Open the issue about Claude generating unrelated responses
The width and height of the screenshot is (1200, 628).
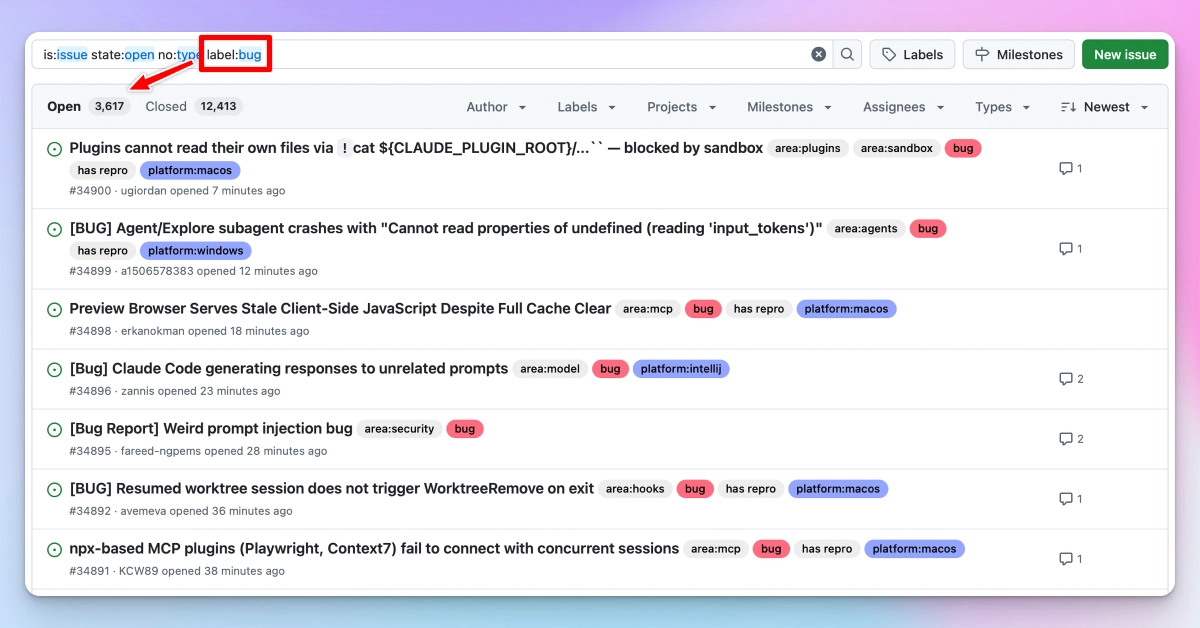coord(287,368)
